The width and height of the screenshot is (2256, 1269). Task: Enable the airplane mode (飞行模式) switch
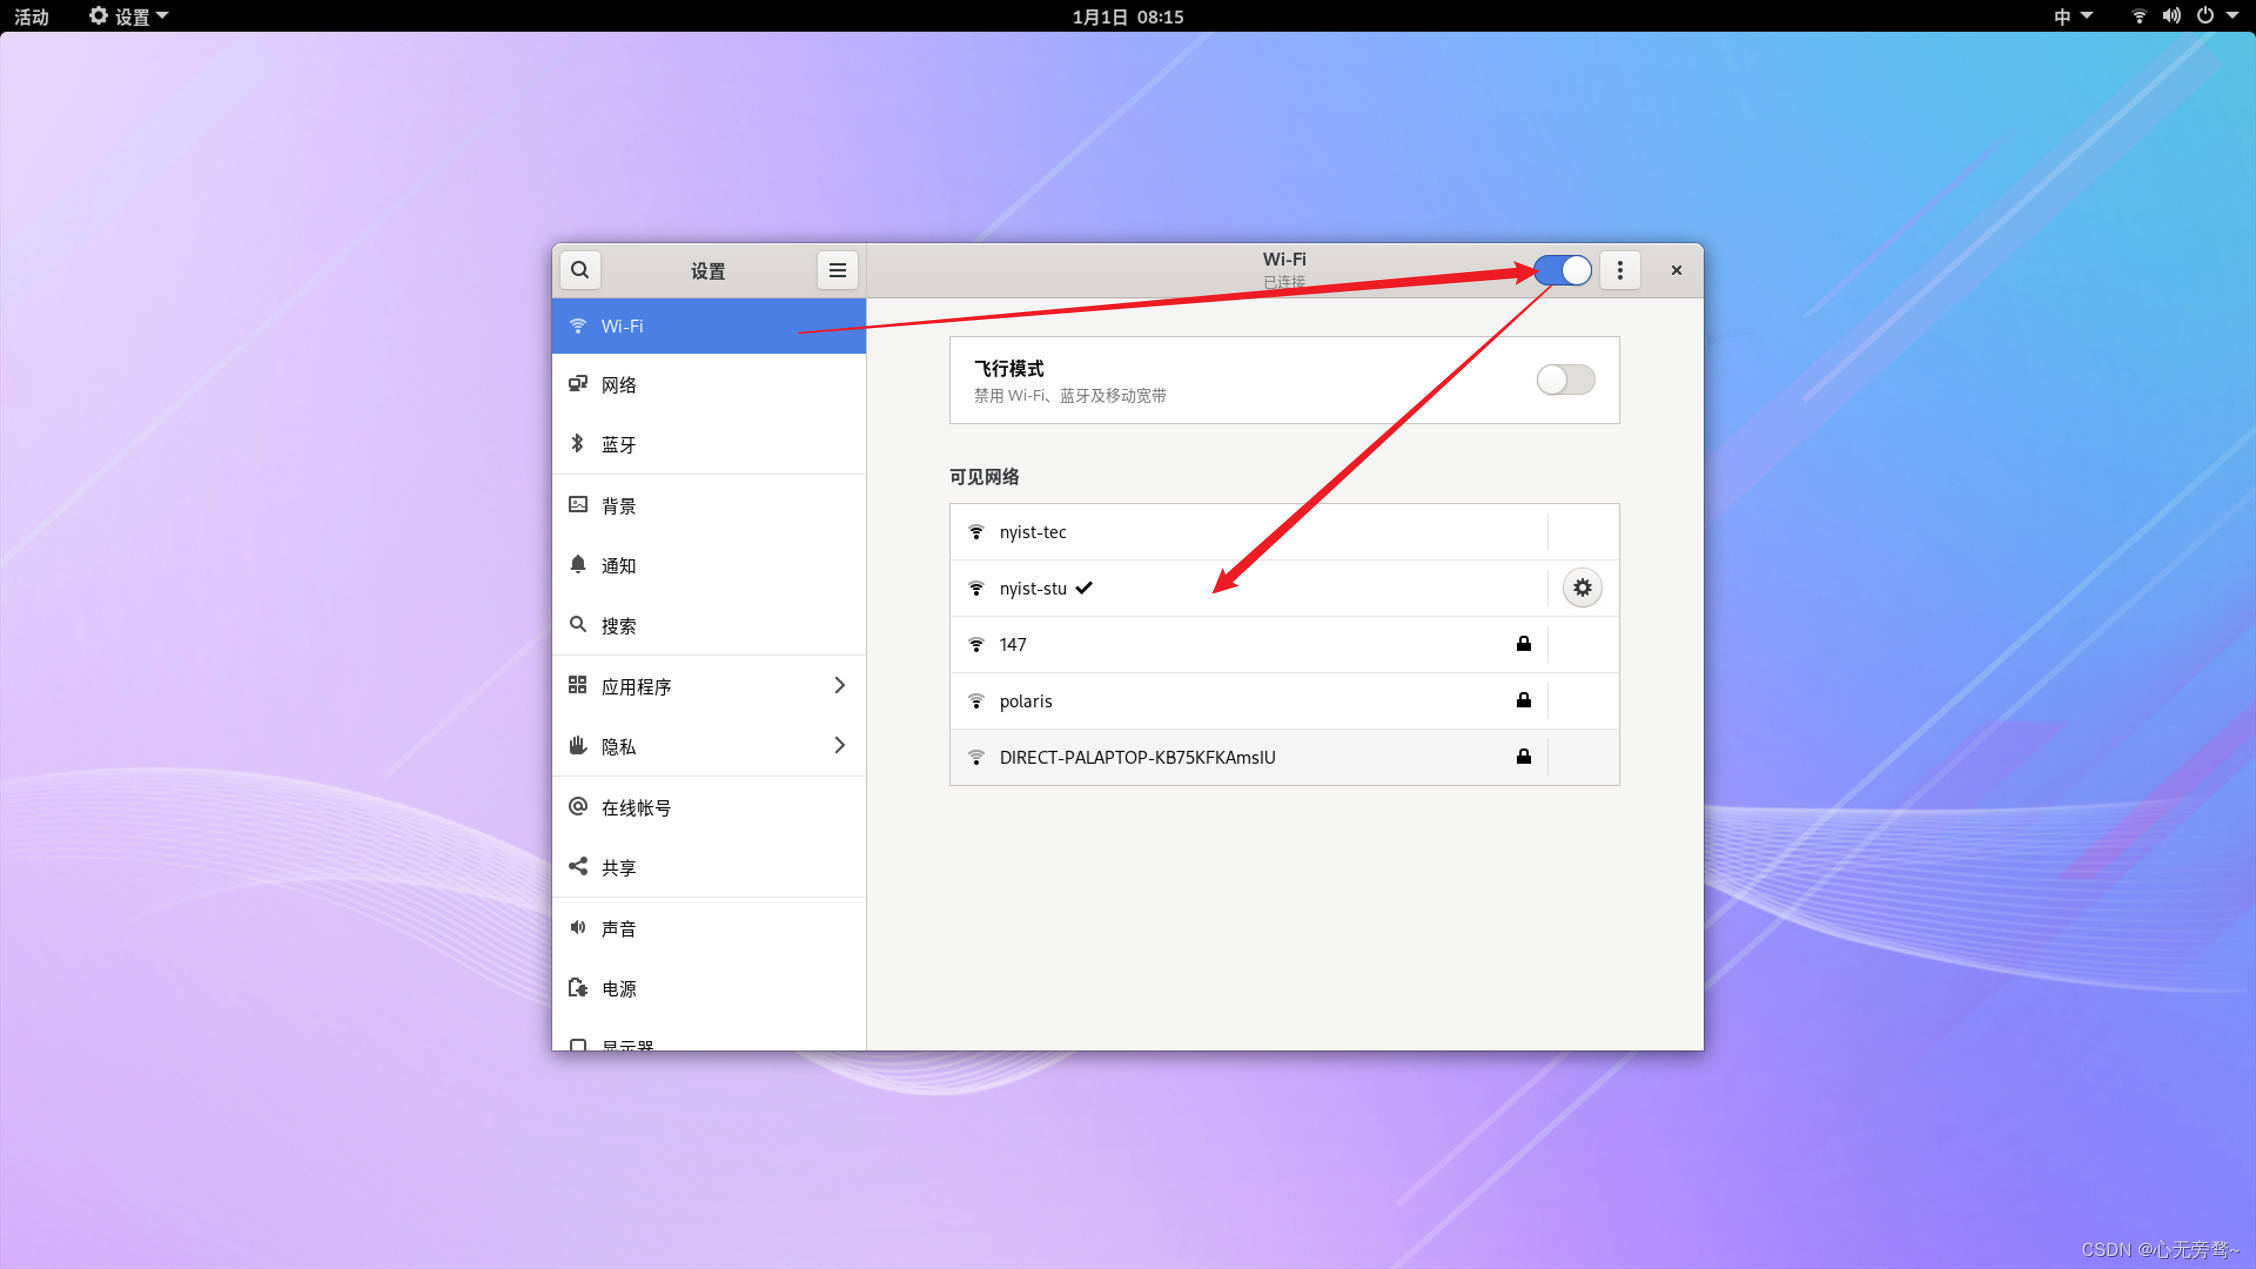[1565, 380]
